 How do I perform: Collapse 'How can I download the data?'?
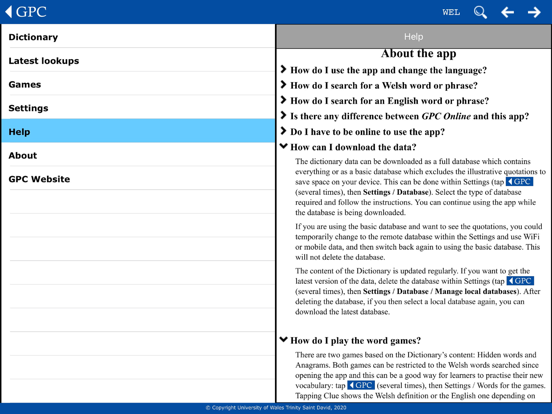click(x=349, y=147)
